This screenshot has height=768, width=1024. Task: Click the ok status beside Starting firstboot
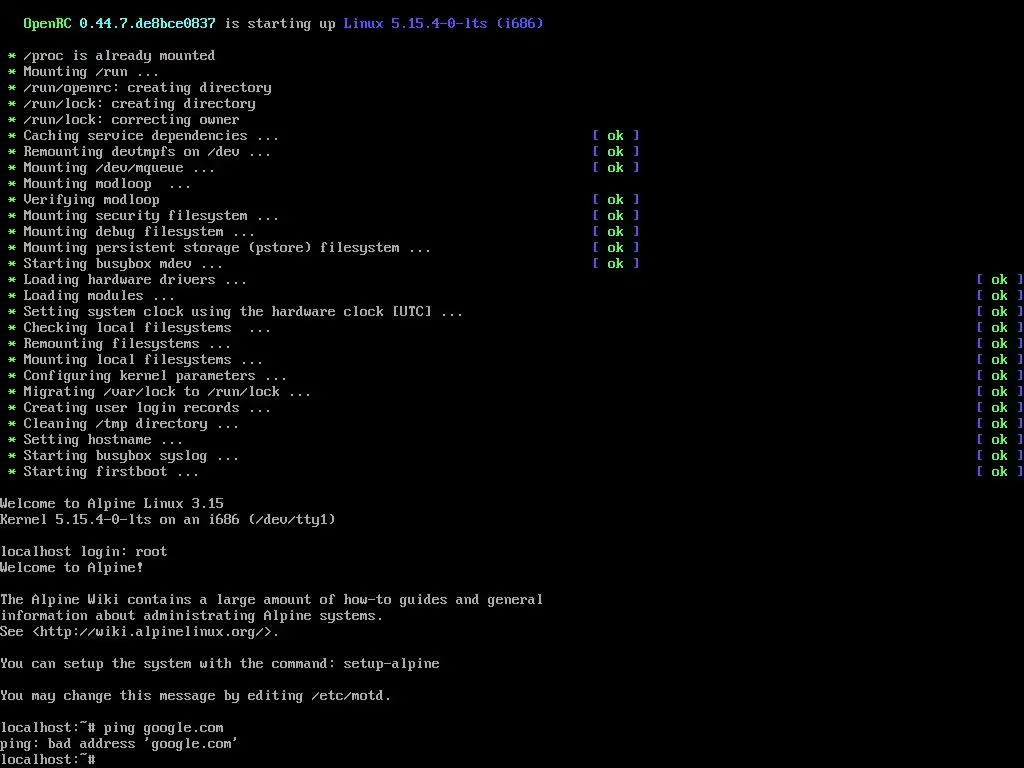click(1000, 472)
